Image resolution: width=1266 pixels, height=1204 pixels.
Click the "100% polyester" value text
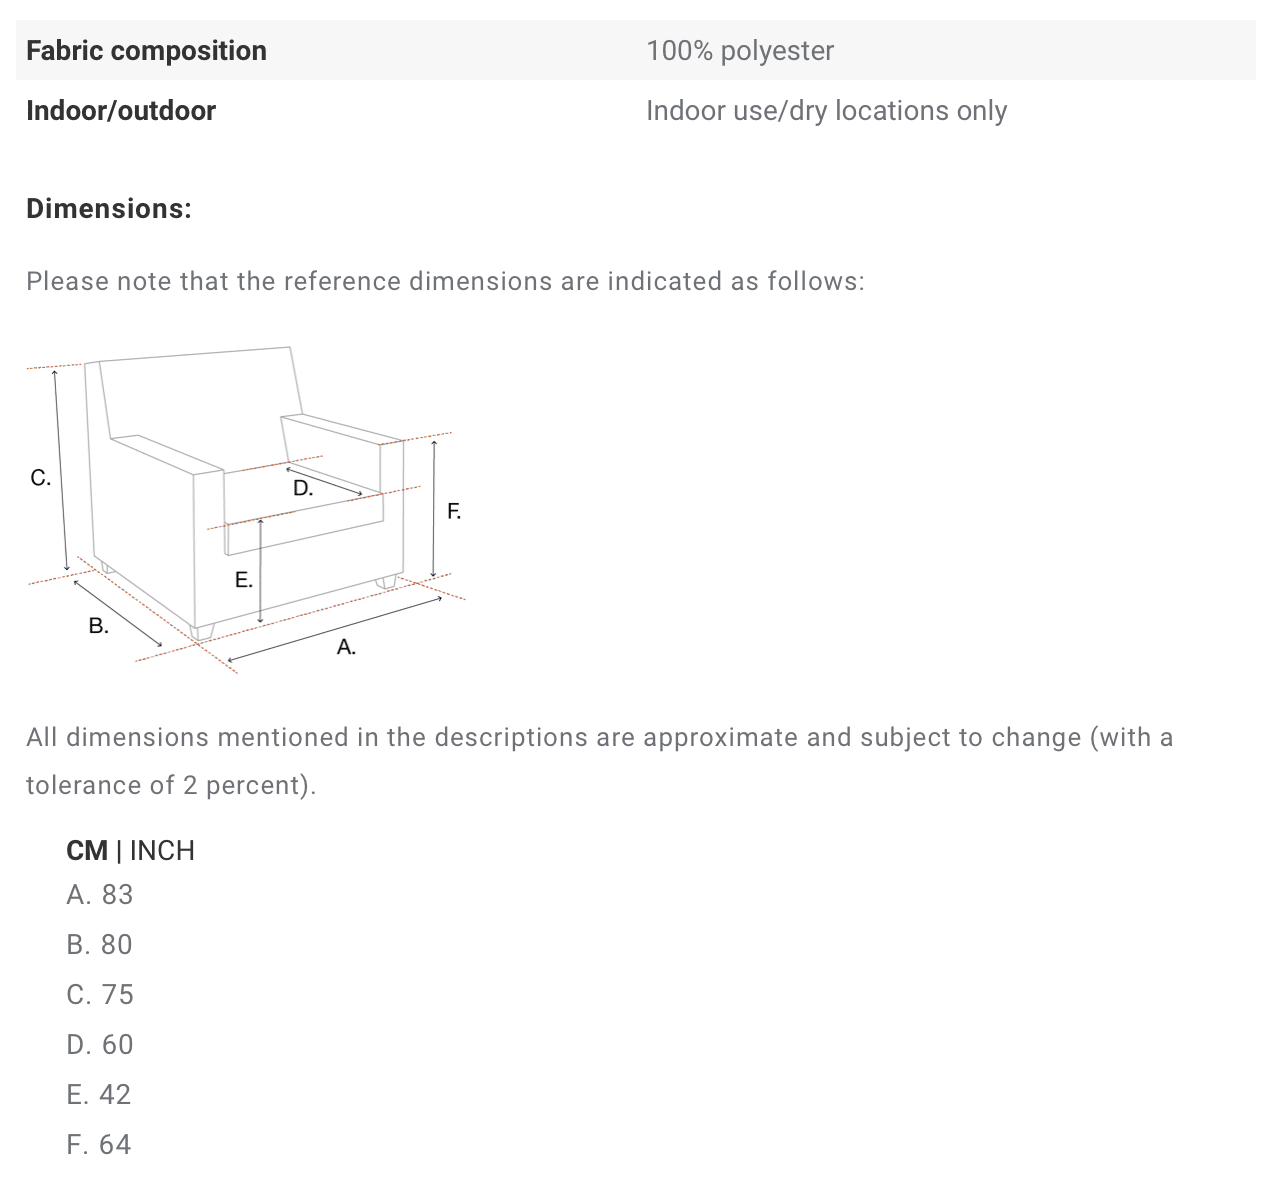pyautogui.click(x=739, y=50)
